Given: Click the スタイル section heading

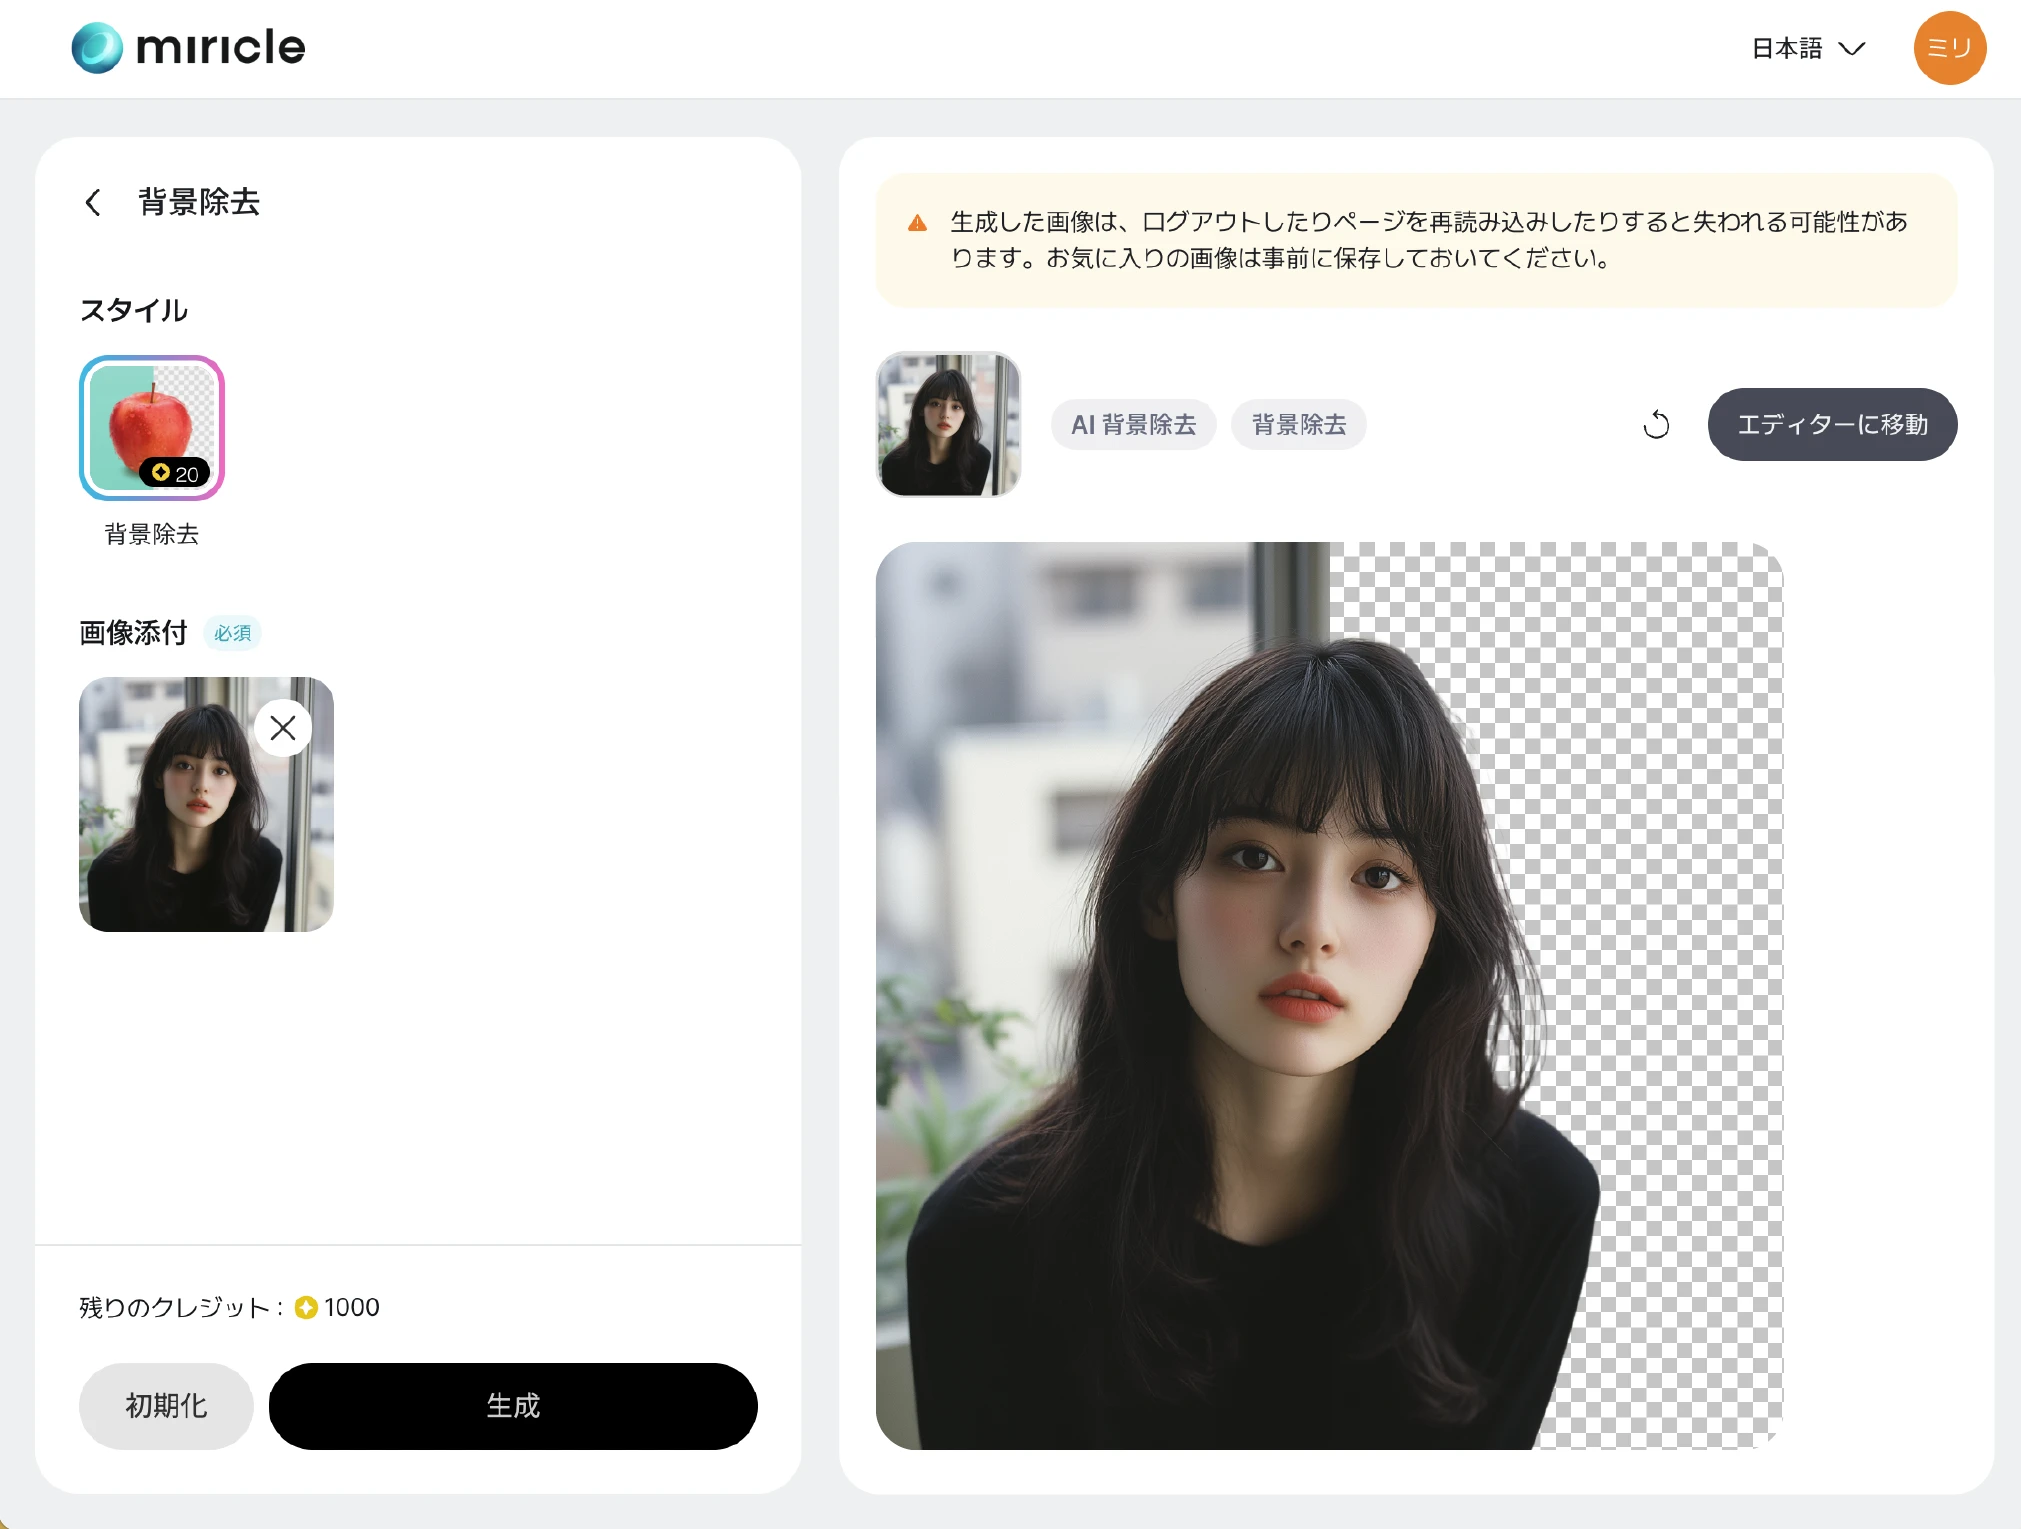Looking at the screenshot, I should point(133,310).
